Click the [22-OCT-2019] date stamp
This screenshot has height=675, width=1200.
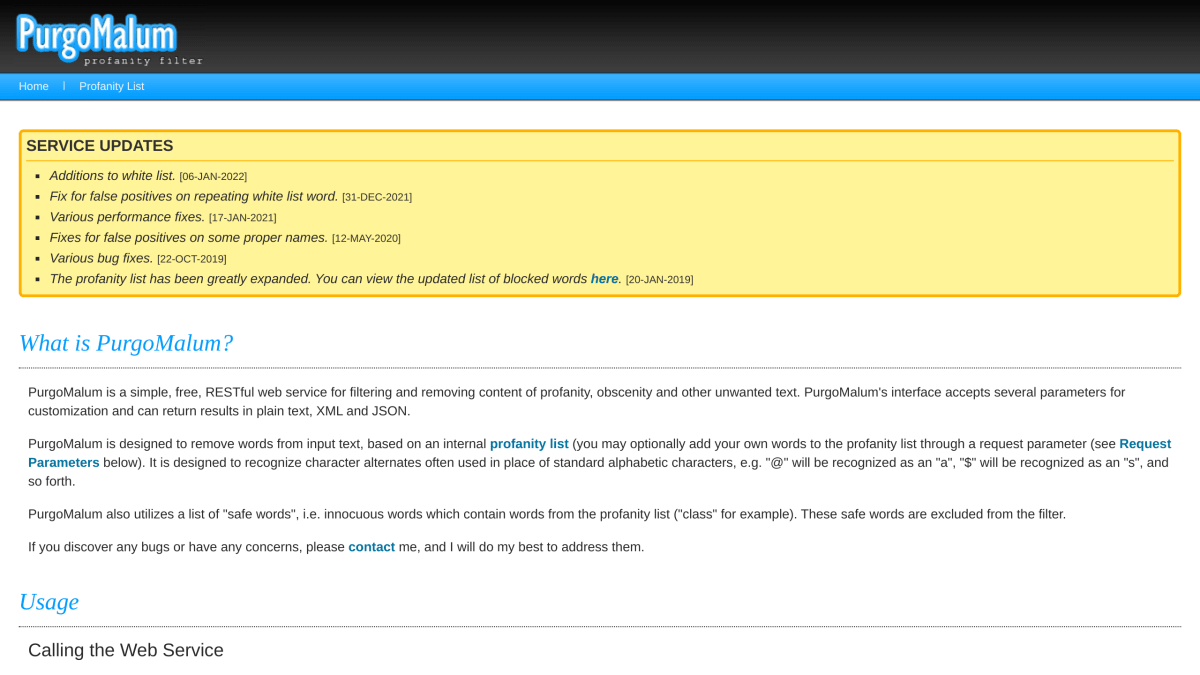click(192, 259)
